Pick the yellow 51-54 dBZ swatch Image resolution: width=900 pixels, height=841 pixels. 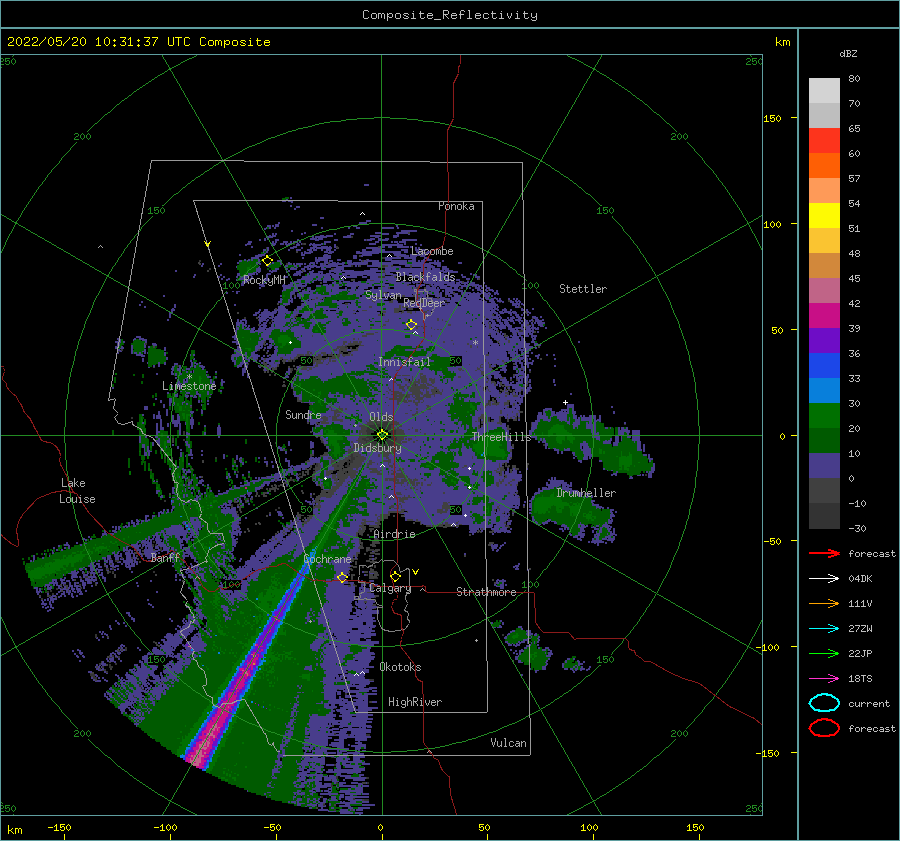coord(824,215)
